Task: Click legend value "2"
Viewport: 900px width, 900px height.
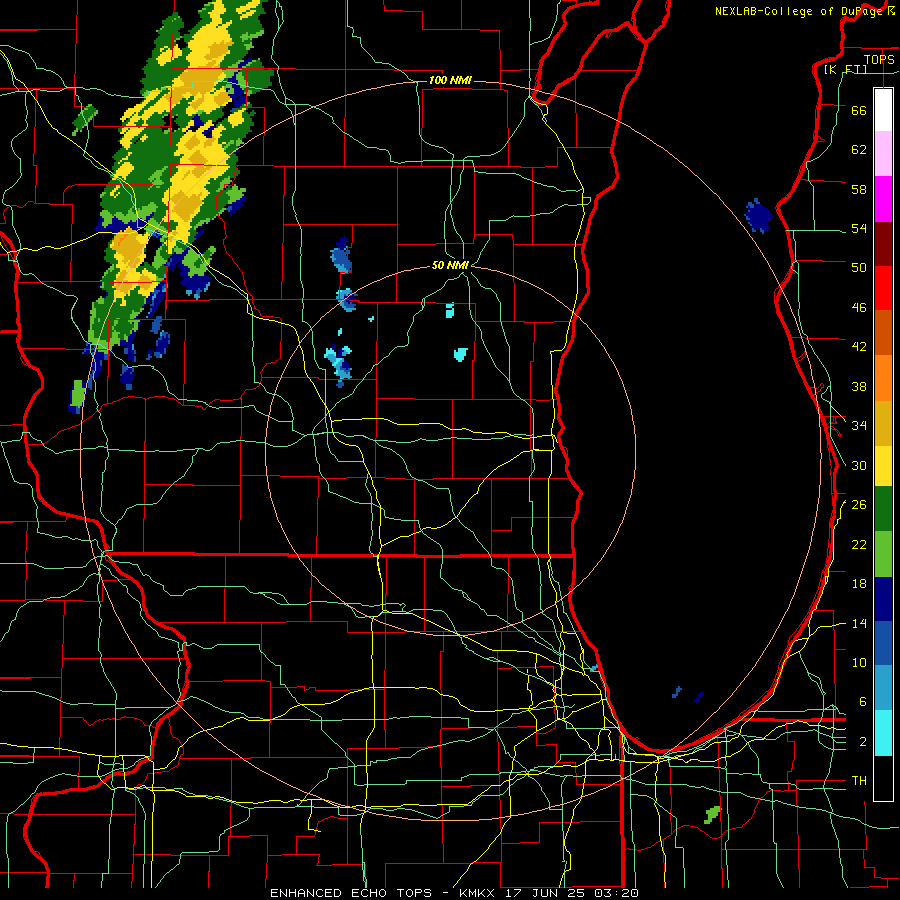Action: (x=863, y=742)
